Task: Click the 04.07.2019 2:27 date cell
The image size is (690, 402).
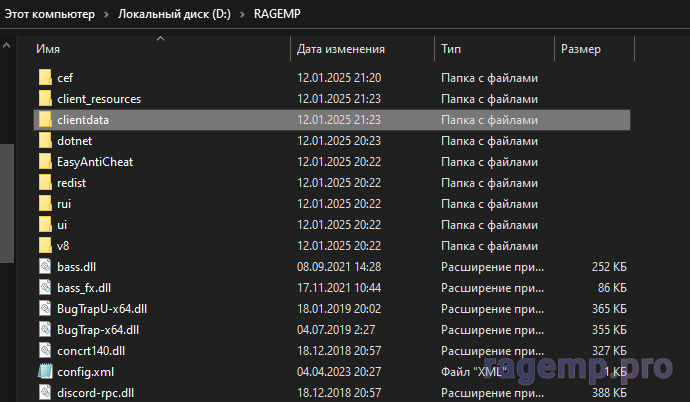Action: click(336, 330)
